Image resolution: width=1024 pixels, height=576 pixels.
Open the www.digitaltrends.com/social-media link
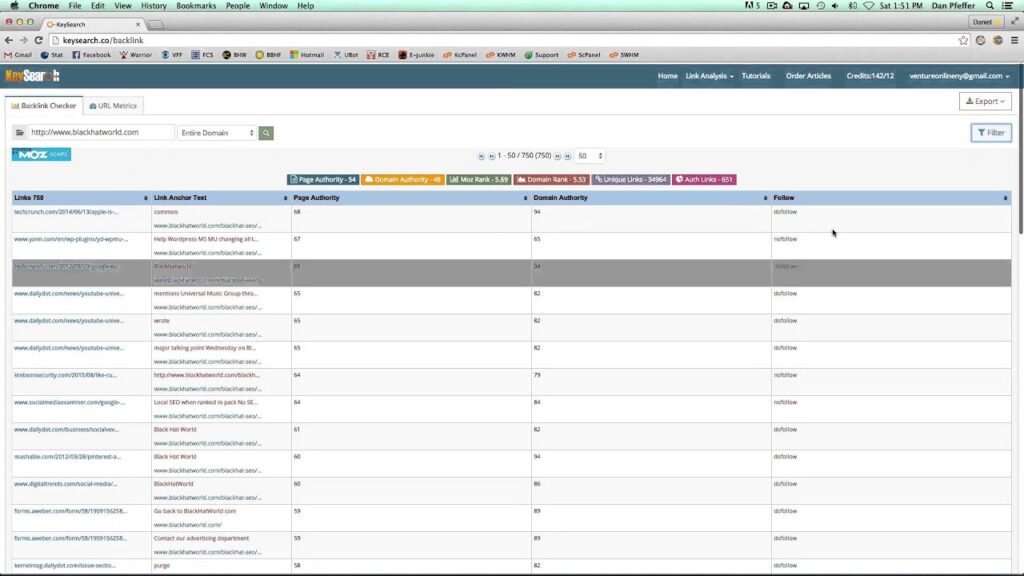[65, 484]
